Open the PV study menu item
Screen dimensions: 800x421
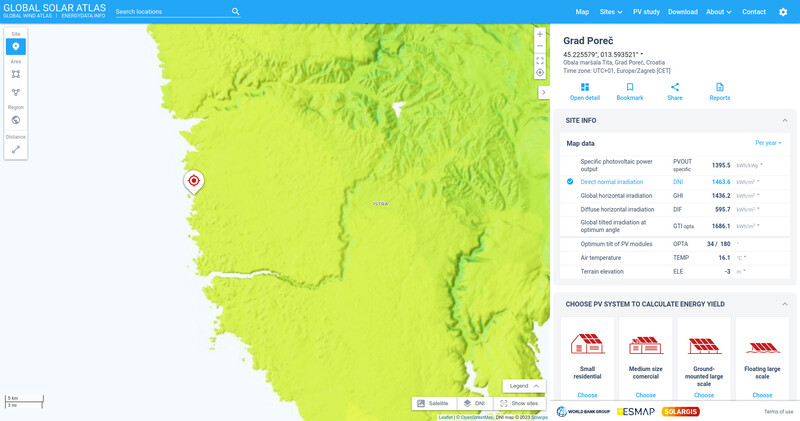pos(646,12)
